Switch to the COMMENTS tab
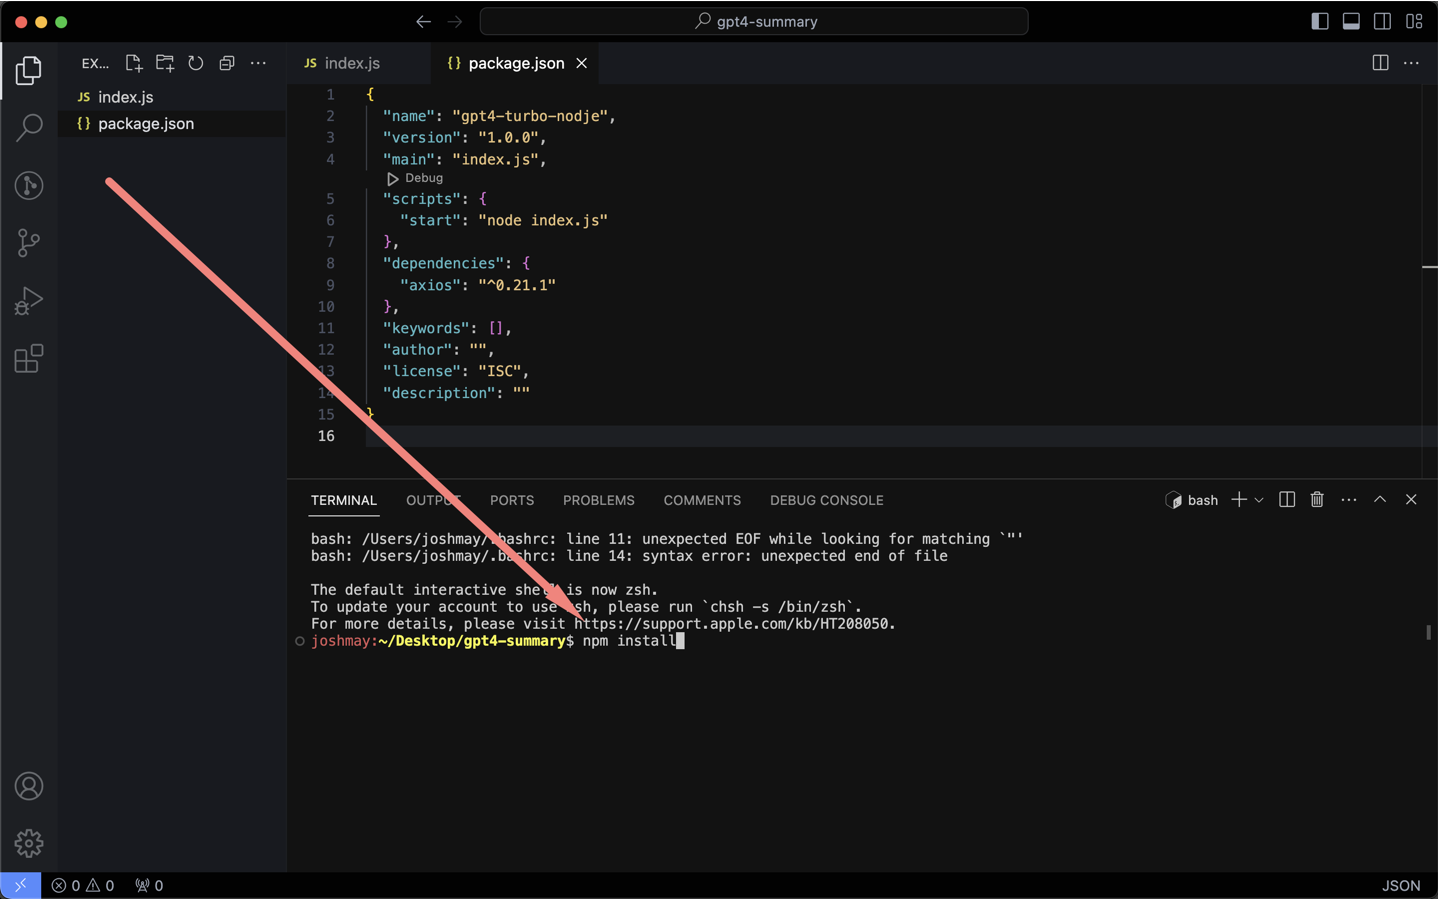1439x899 pixels. (x=702, y=500)
